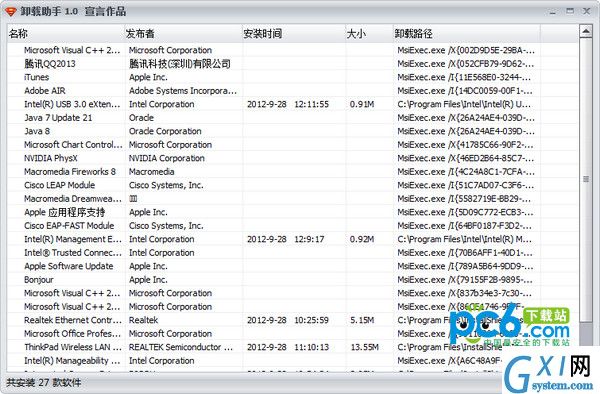Image resolution: width=600 pixels, height=394 pixels.
Task: Maximize the 卸载助手 window
Action: click(x=570, y=11)
